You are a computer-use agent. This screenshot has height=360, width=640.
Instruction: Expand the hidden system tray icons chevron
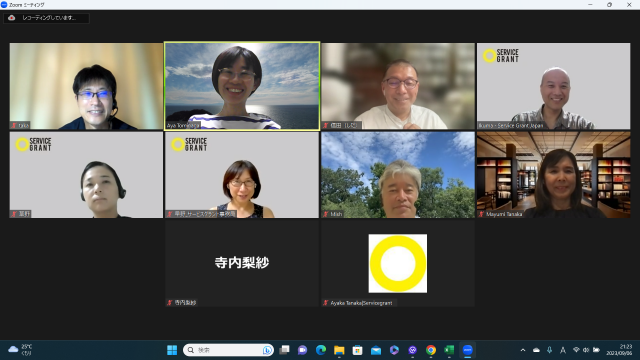point(523,350)
